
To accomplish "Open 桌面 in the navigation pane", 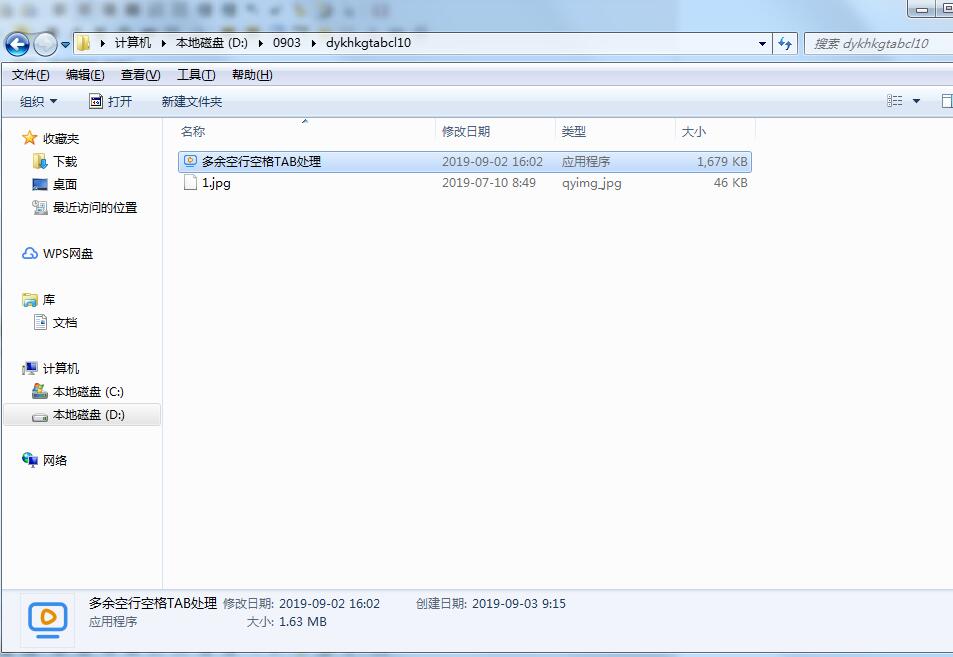I will coord(65,185).
